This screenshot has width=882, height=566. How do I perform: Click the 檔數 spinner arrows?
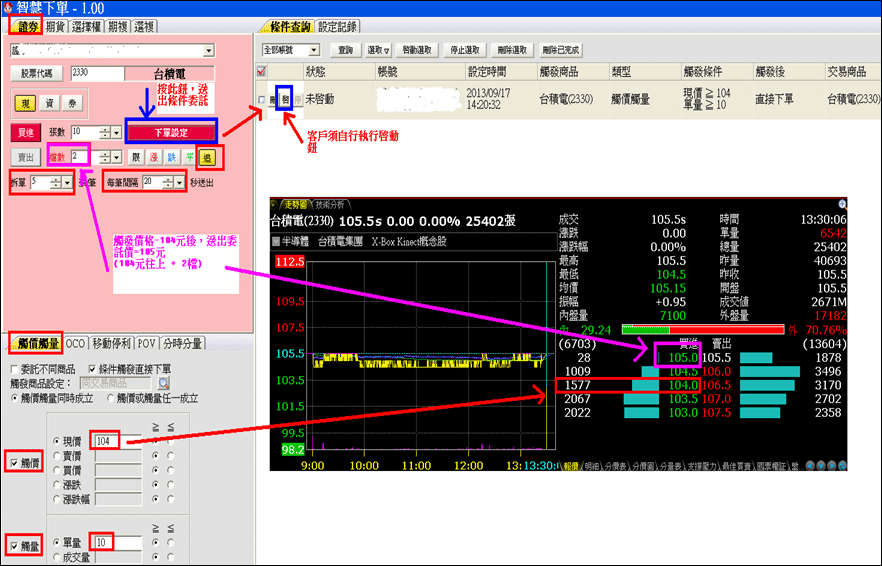105,158
